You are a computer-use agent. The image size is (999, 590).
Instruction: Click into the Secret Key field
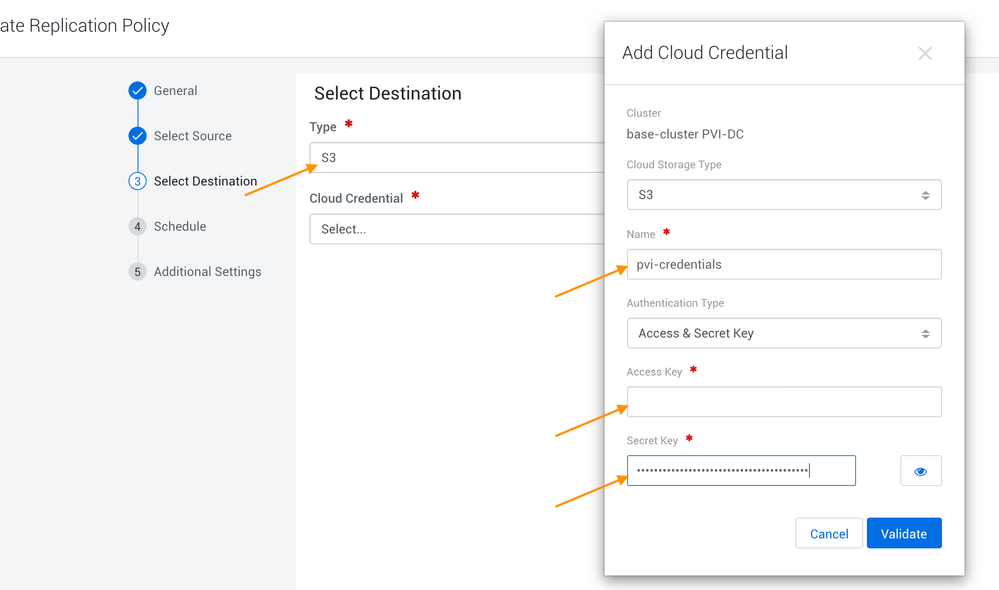[740, 471]
